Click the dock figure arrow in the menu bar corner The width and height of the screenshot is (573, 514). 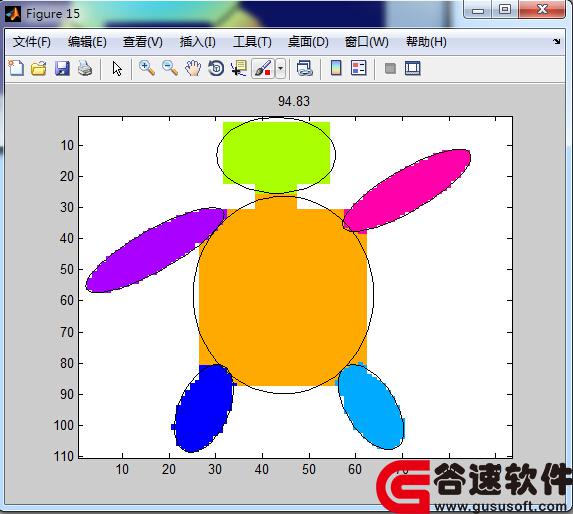(x=557, y=42)
